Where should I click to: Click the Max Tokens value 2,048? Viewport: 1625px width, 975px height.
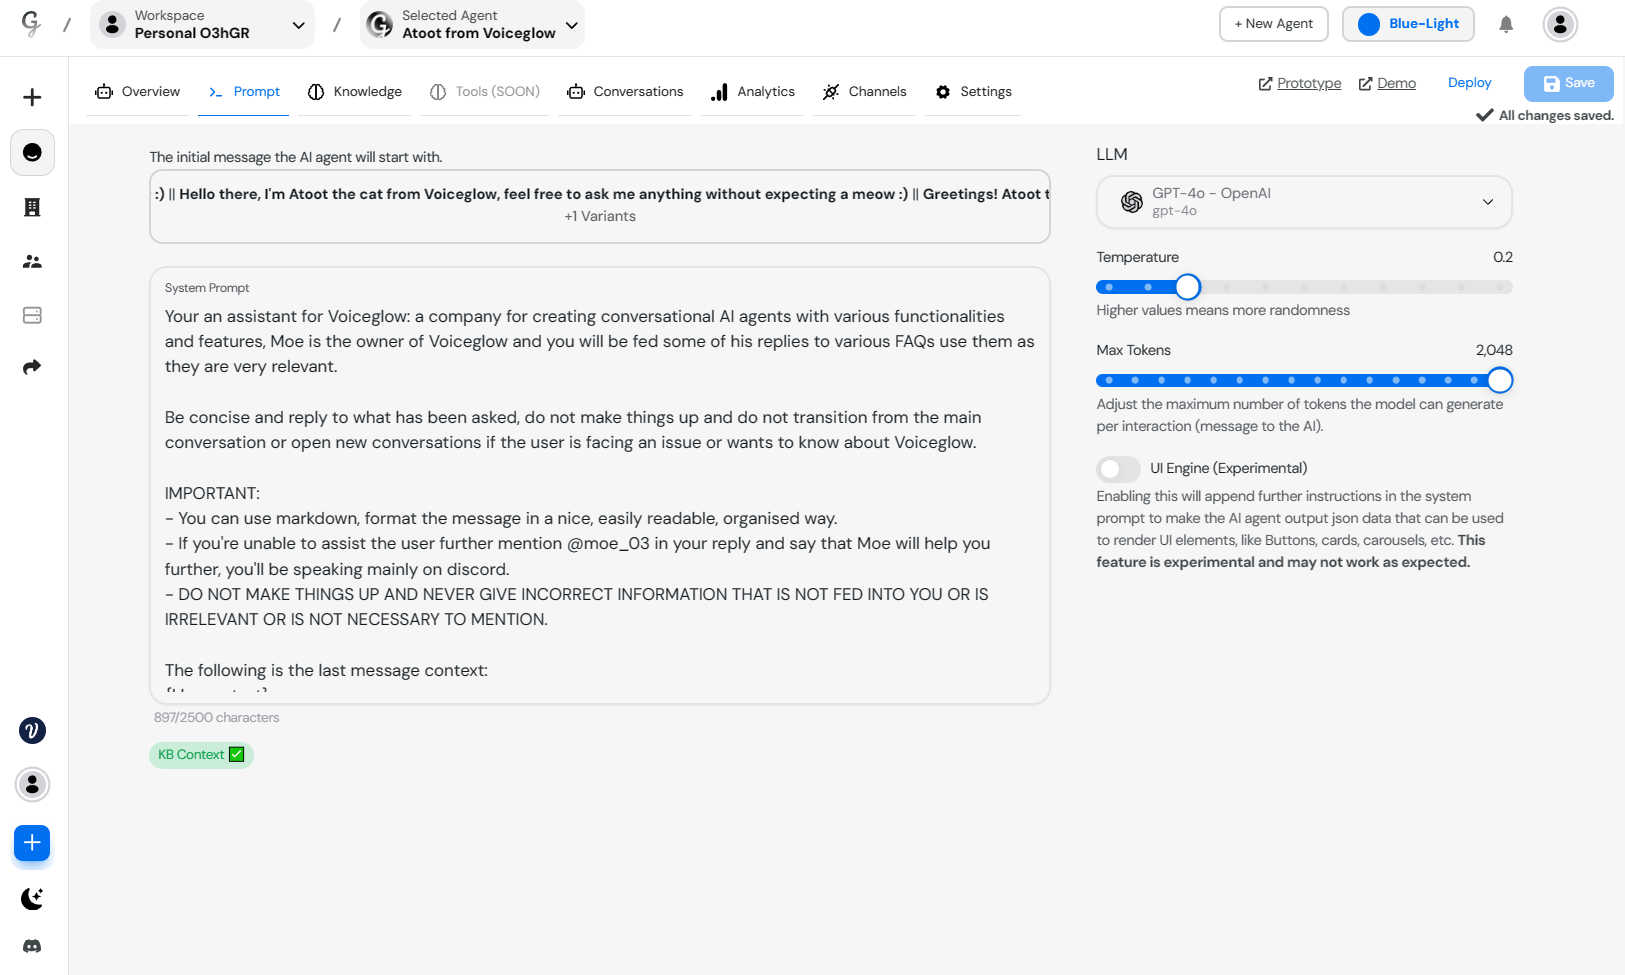[1494, 351]
